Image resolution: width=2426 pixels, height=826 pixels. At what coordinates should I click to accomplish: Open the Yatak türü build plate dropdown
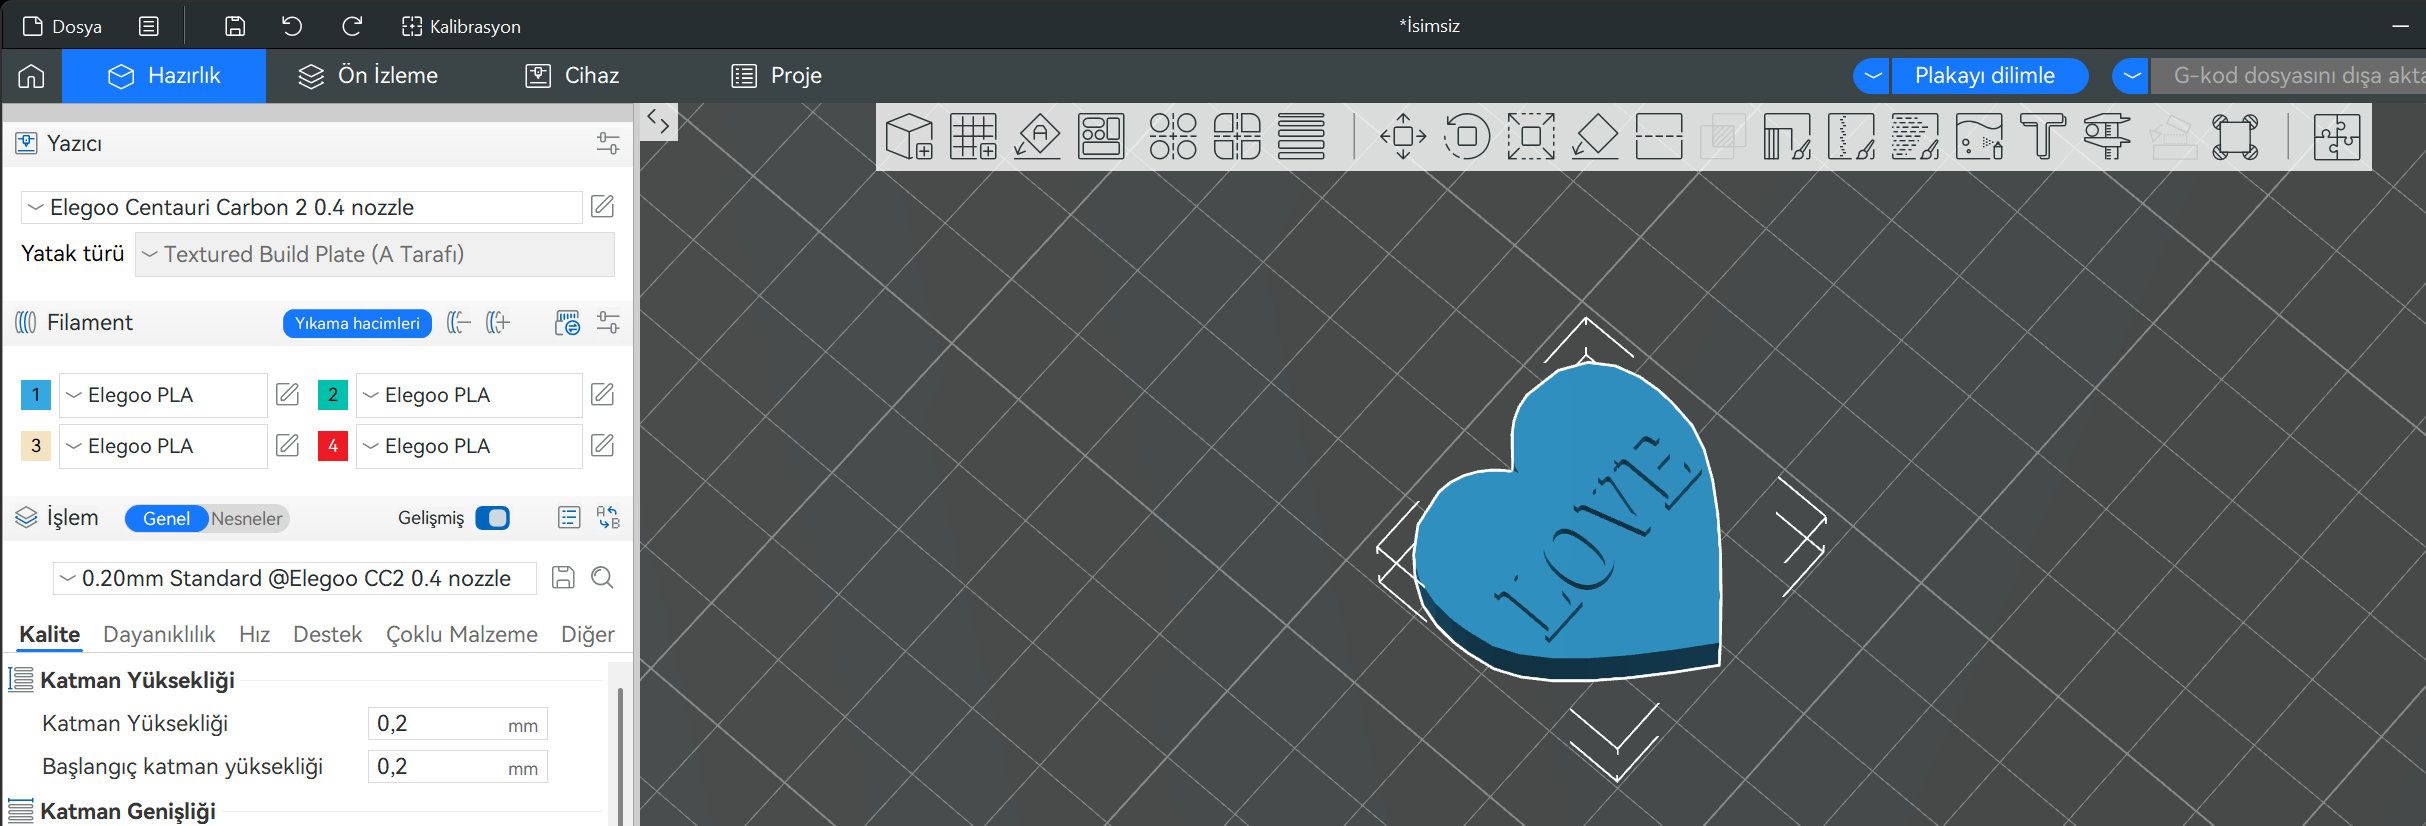click(x=375, y=254)
